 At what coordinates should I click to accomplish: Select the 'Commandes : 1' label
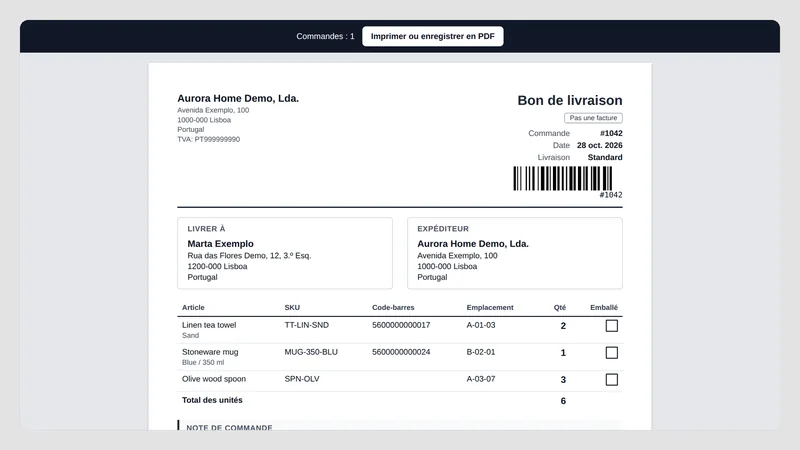(x=325, y=36)
